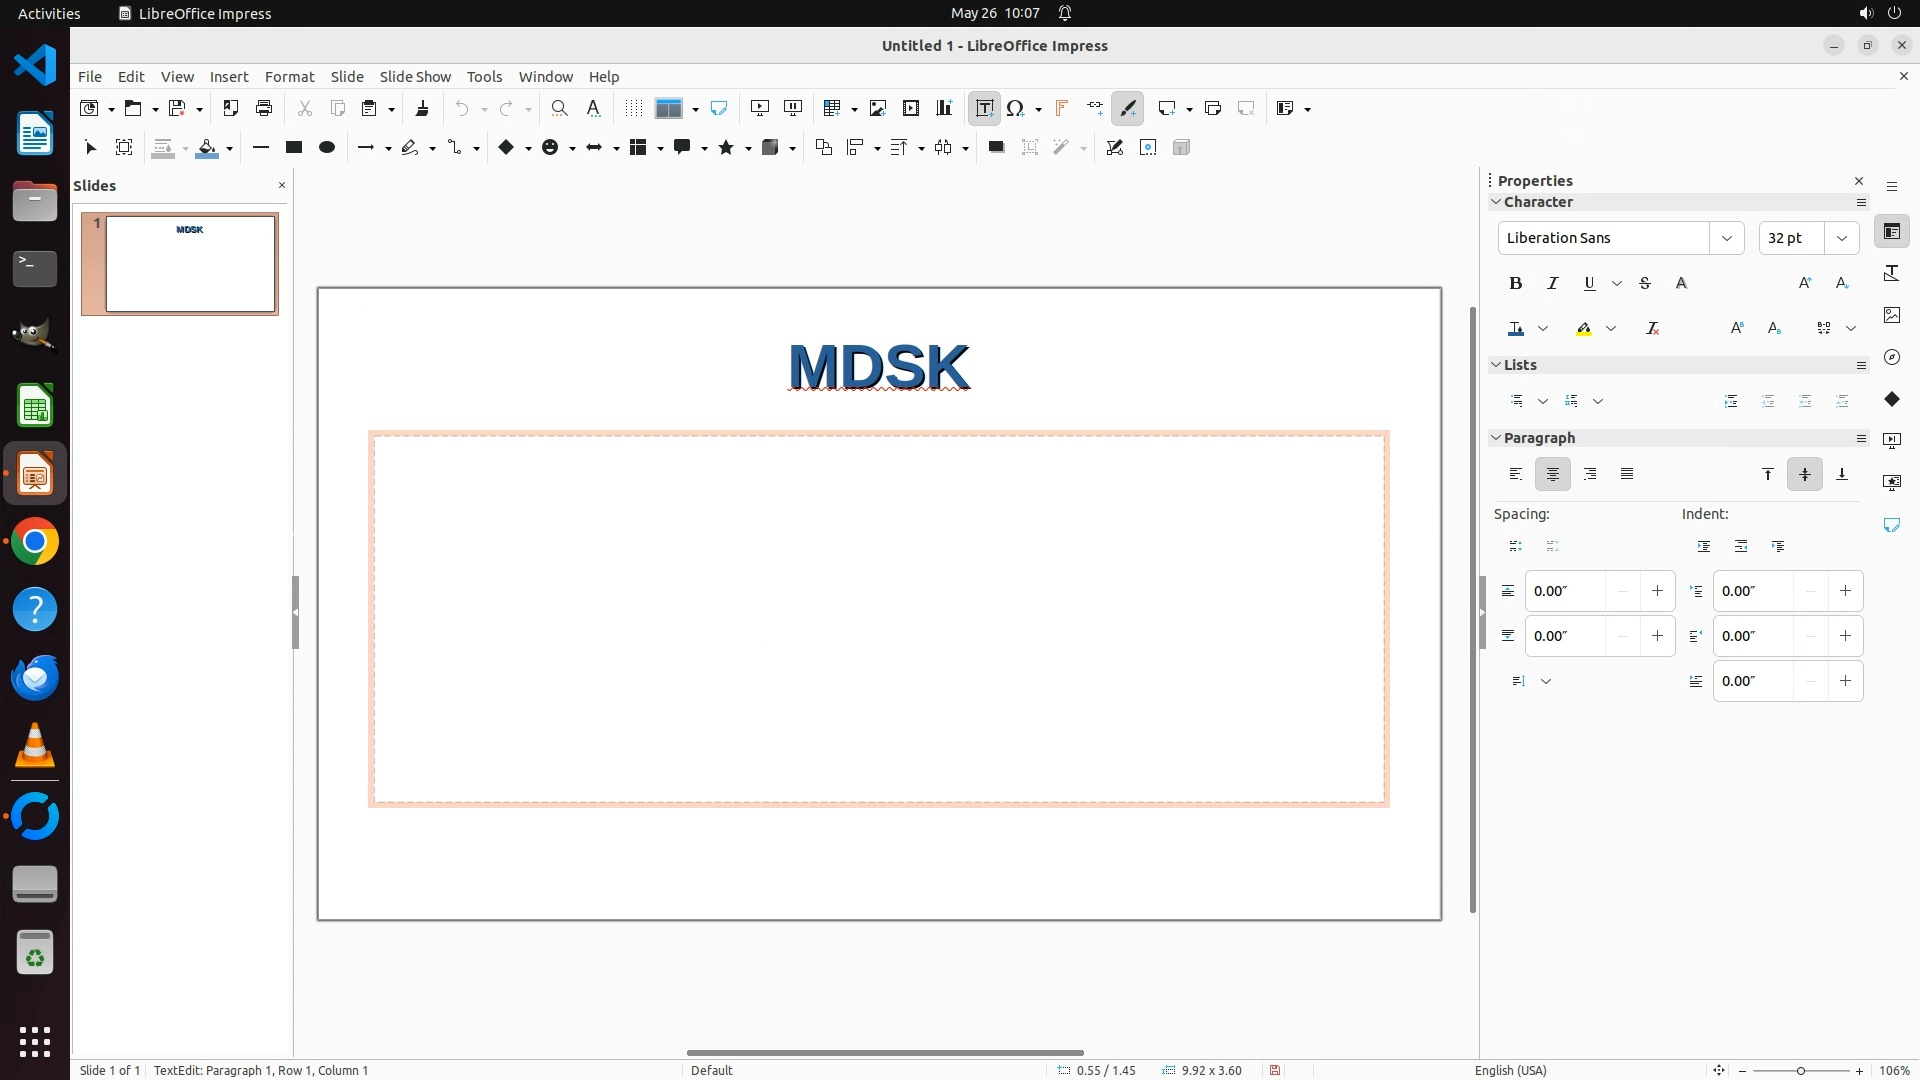Open Google Chrome from the dock

(35, 542)
